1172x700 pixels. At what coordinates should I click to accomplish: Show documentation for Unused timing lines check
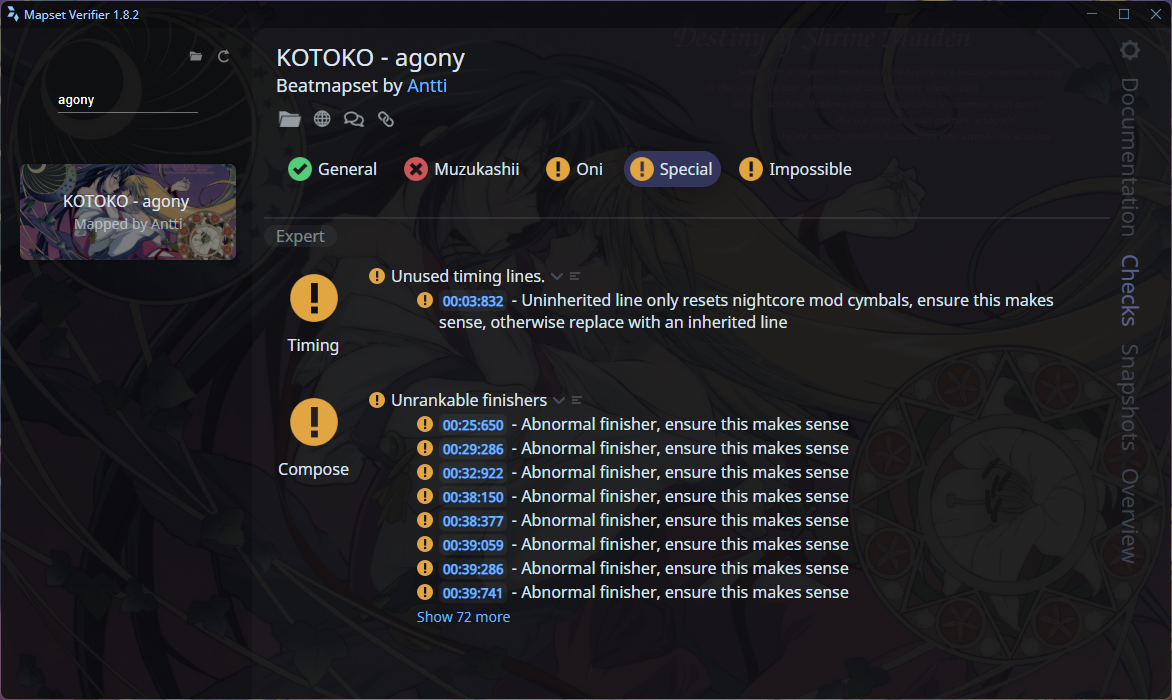576,276
